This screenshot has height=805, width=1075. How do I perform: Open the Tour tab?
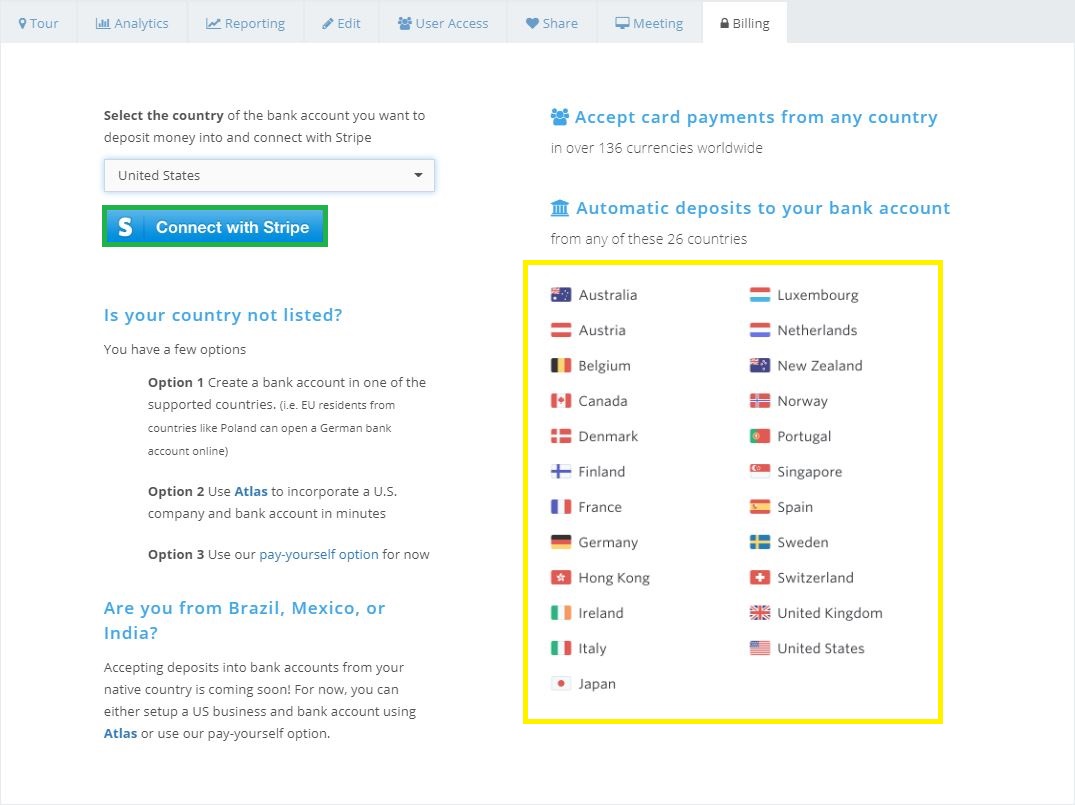38,23
